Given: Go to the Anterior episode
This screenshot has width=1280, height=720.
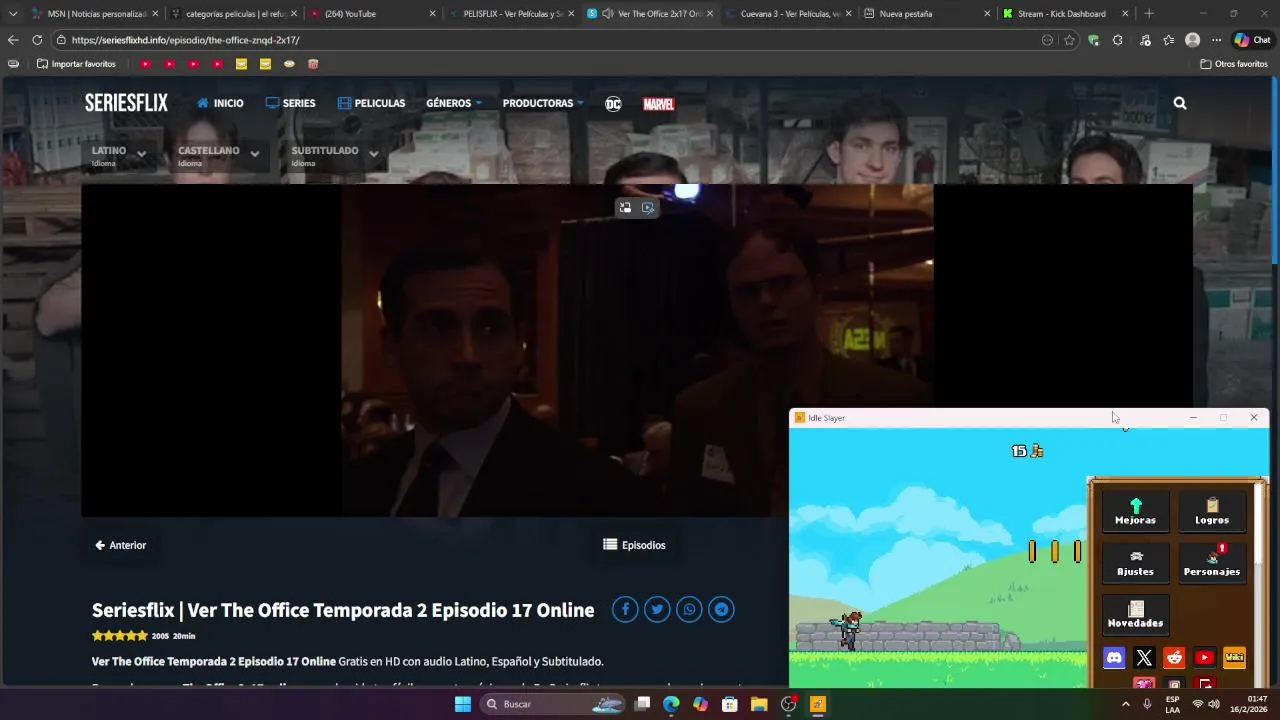Looking at the screenshot, I should click(121, 545).
